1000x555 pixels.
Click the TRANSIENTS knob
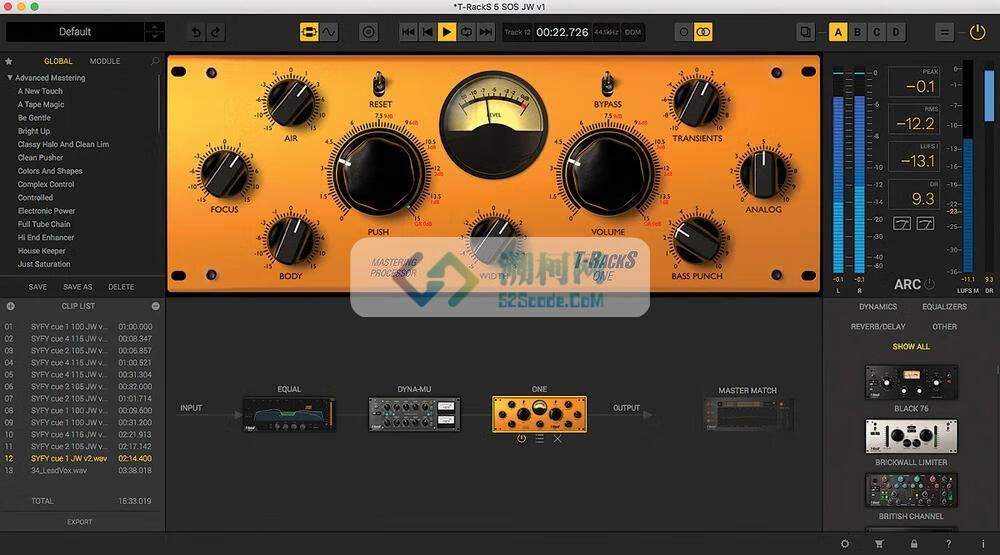pos(696,103)
